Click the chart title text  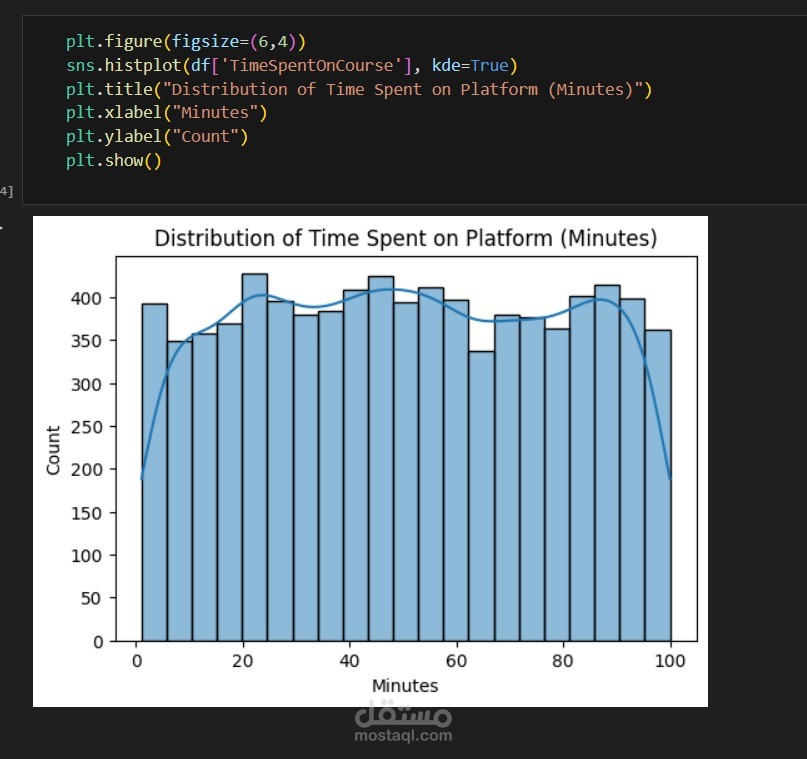406,238
